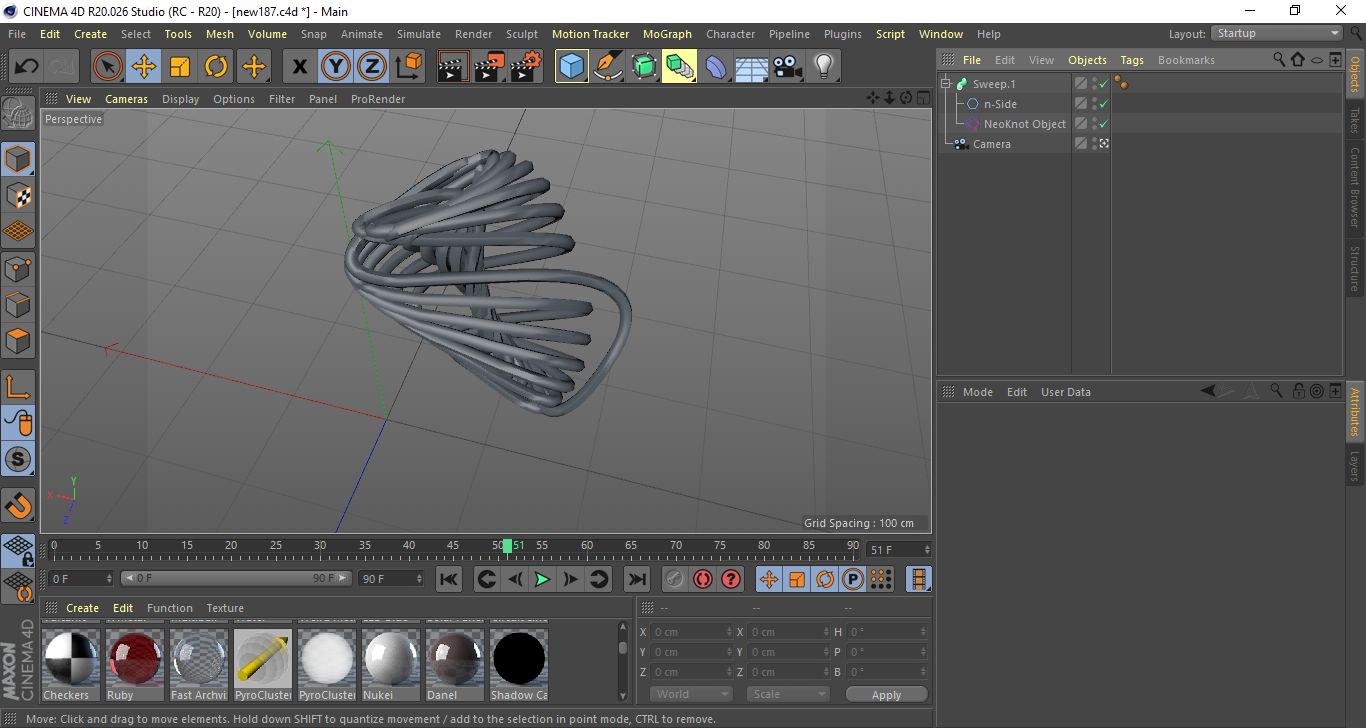1366x728 pixels.
Task: Toggle coordinate system icon
Action: pyautogui.click(x=408, y=67)
